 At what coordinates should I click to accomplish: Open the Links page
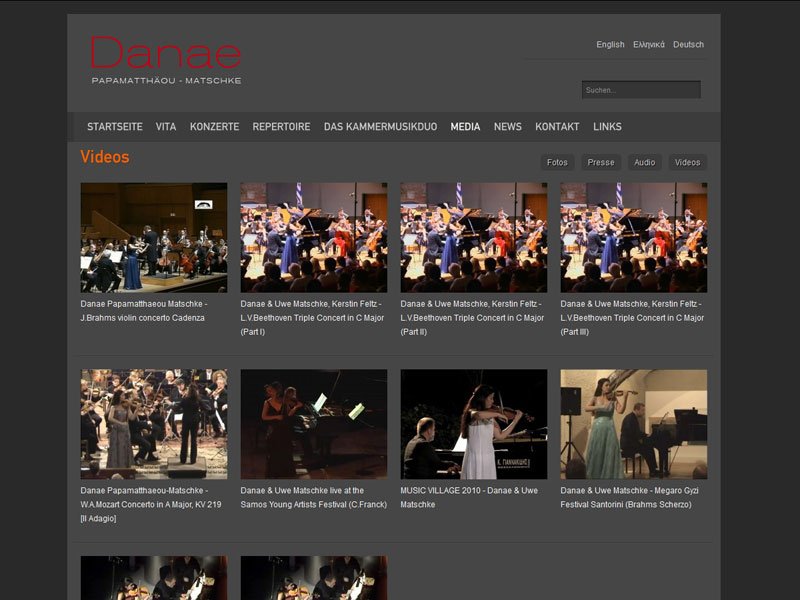pyautogui.click(x=607, y=127)
